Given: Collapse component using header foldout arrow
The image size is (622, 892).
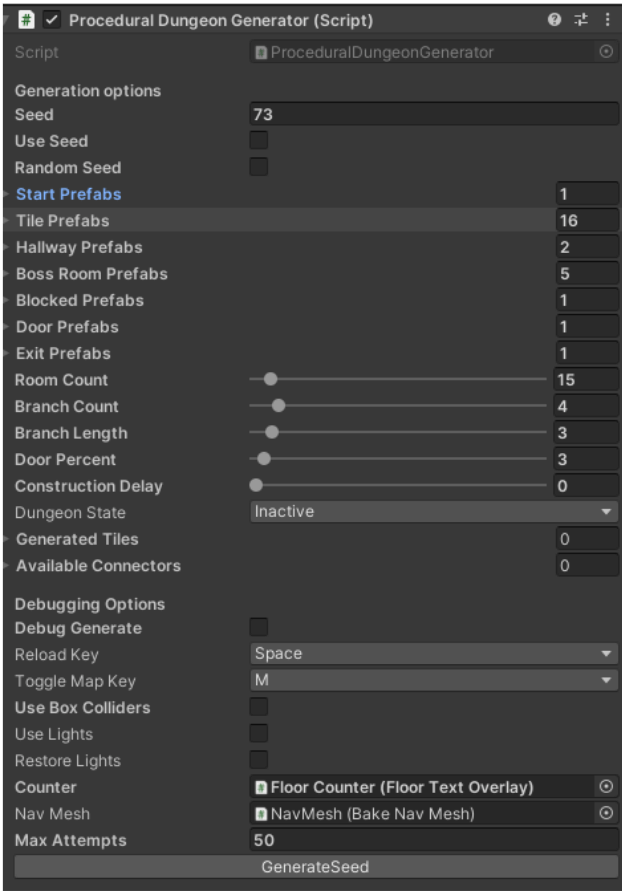Looking at the screenshot, I should (8, 20).
